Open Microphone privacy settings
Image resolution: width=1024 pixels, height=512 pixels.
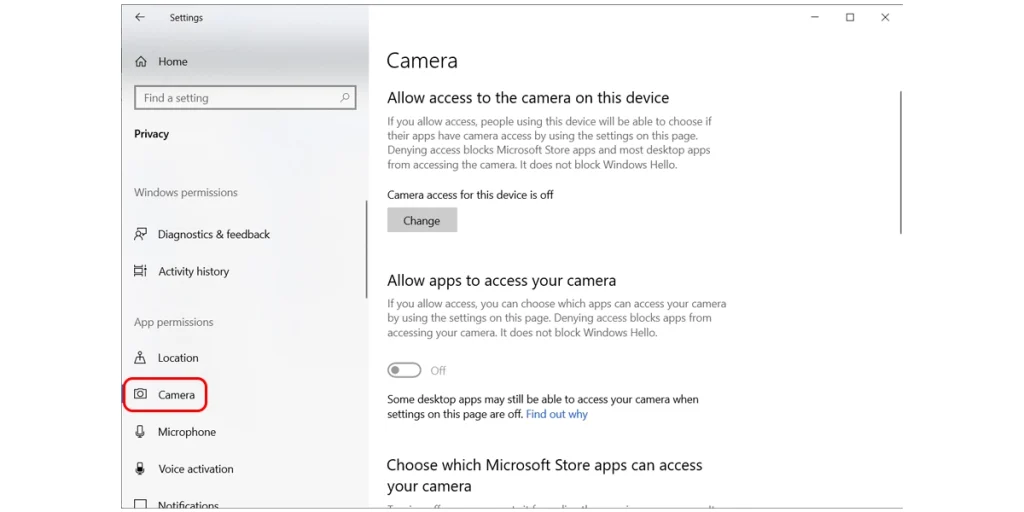tap(186, 432)
